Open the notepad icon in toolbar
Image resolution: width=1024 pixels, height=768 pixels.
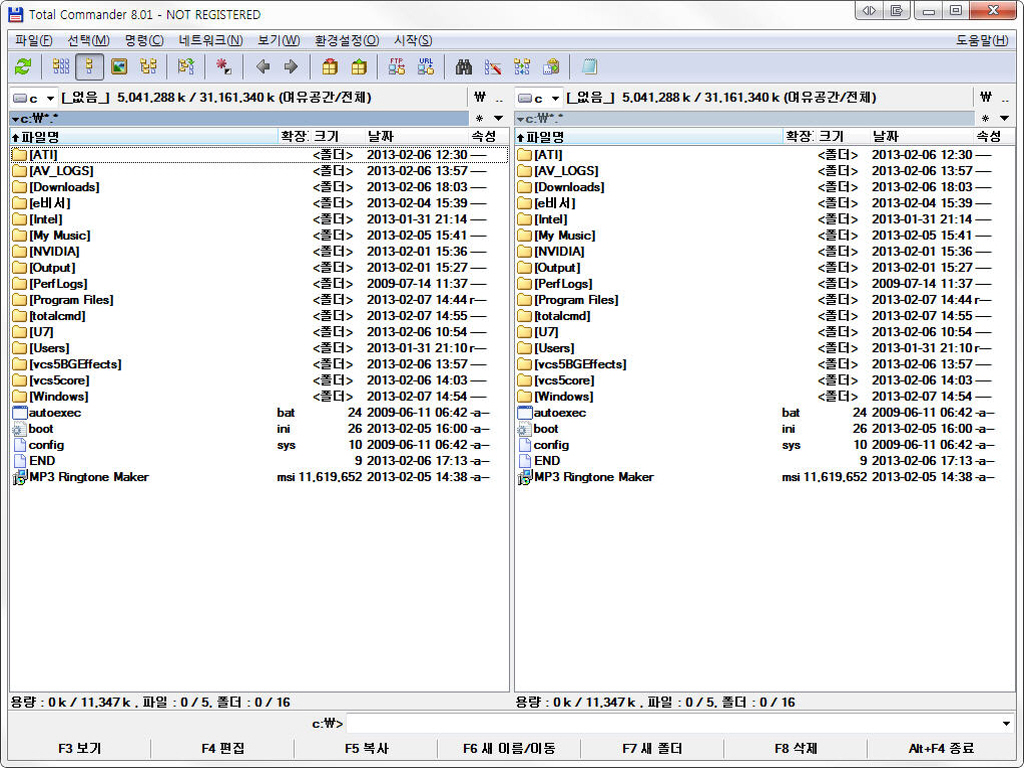589,67
